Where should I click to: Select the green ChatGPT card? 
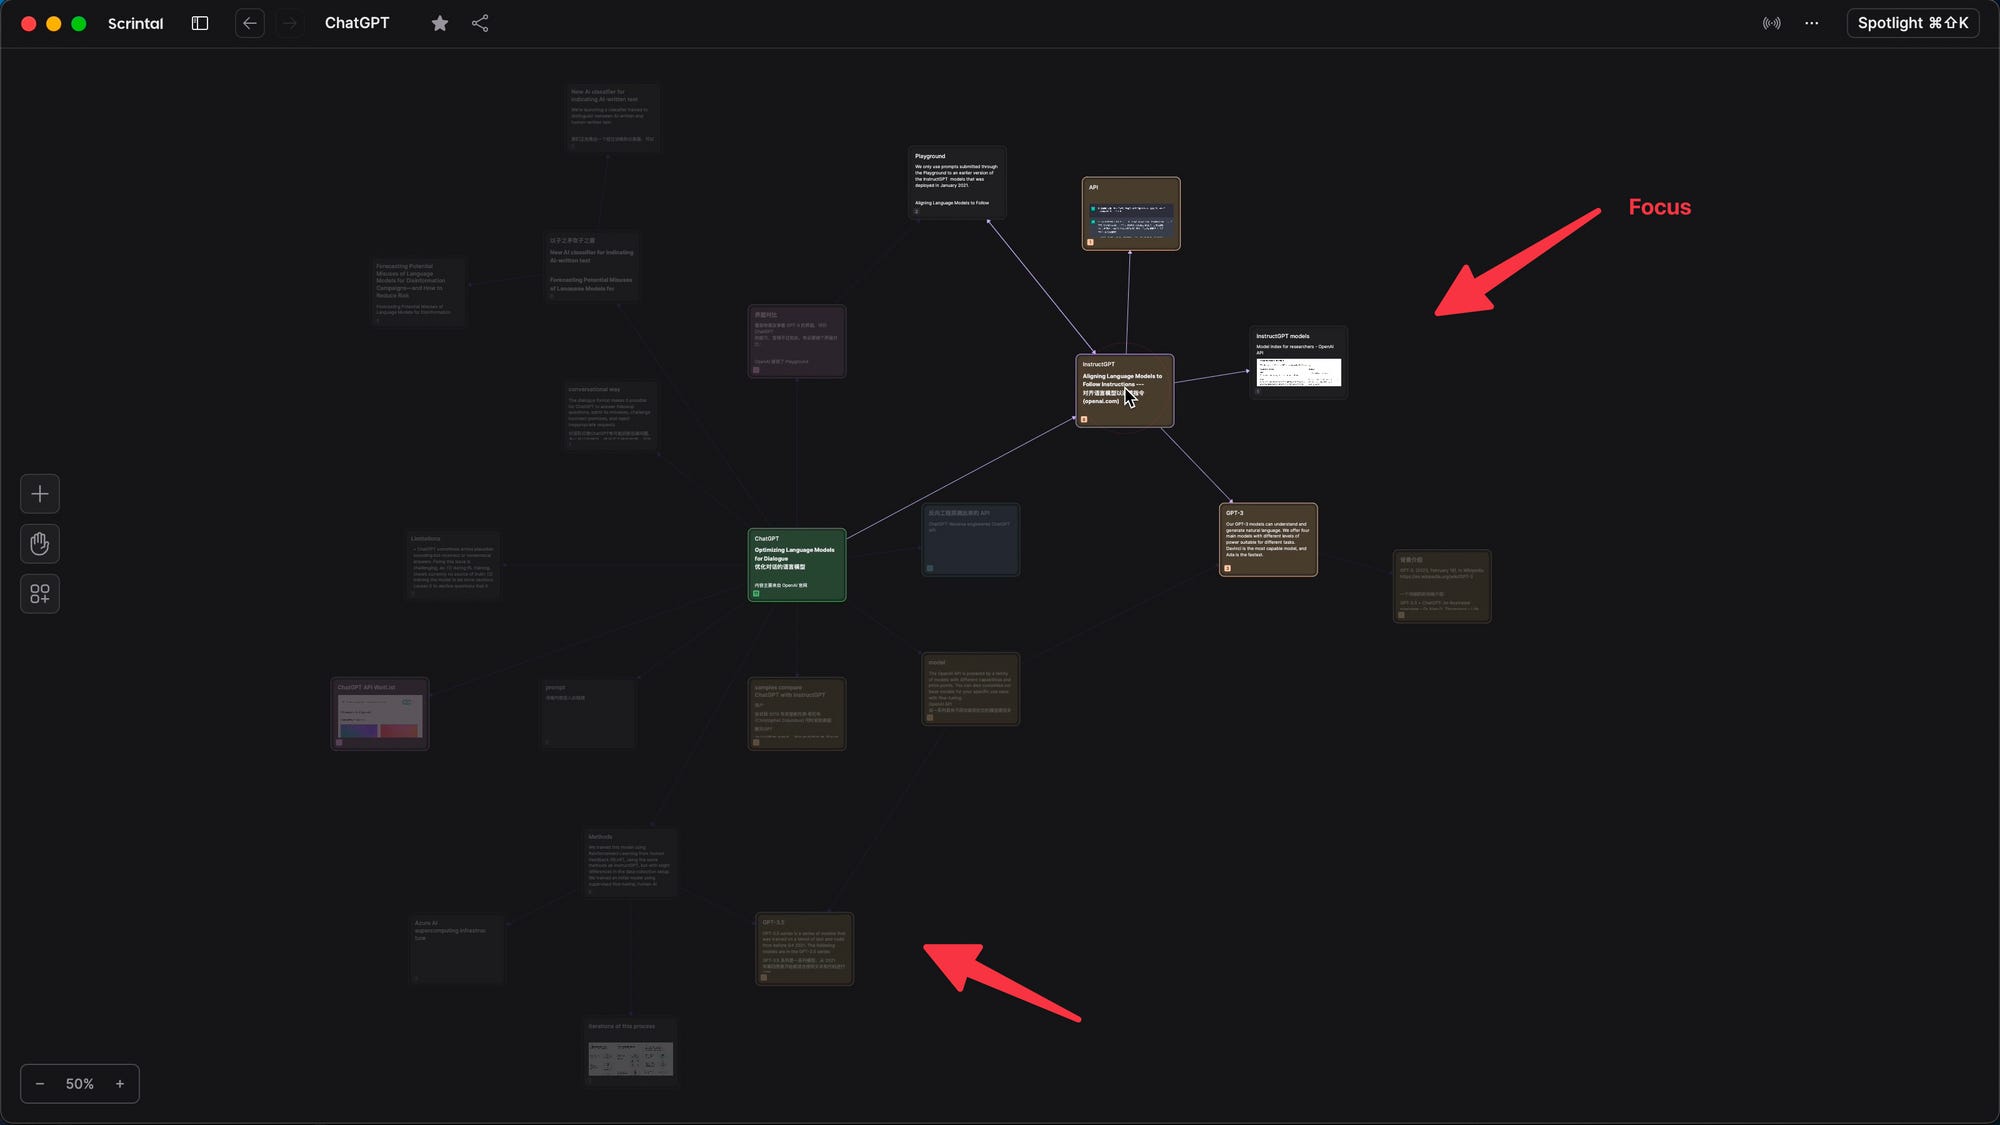point(797,565)
